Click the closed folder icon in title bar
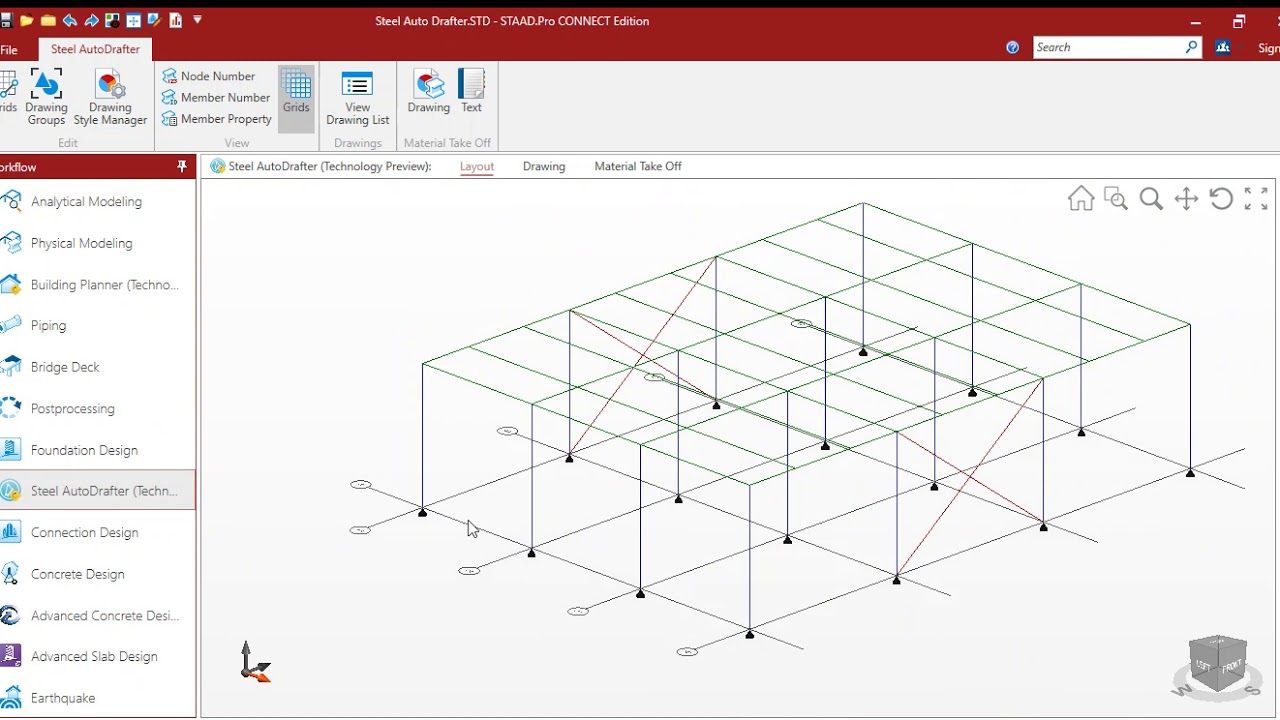The image size is (1280, 720). pos(48,20)
